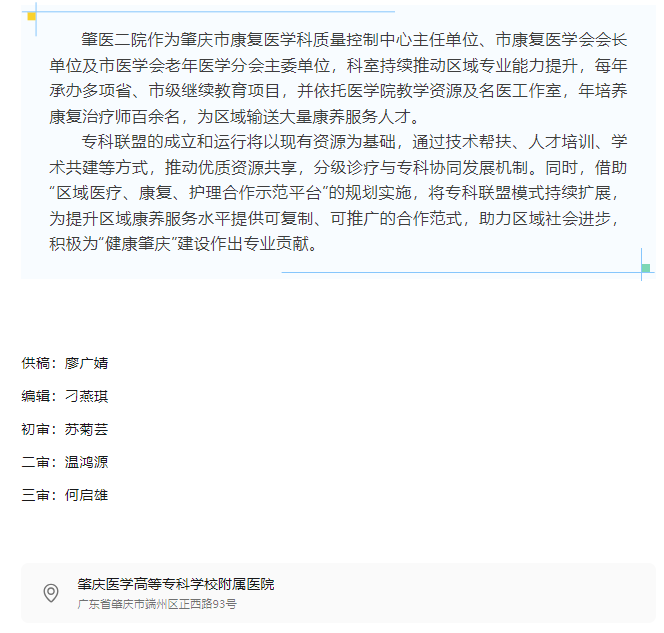The image size is (664, 633).
Task: Click the address 广东省肇庆市端州区正西路93号
Action: pyautogui.click(x=157, y=604)
